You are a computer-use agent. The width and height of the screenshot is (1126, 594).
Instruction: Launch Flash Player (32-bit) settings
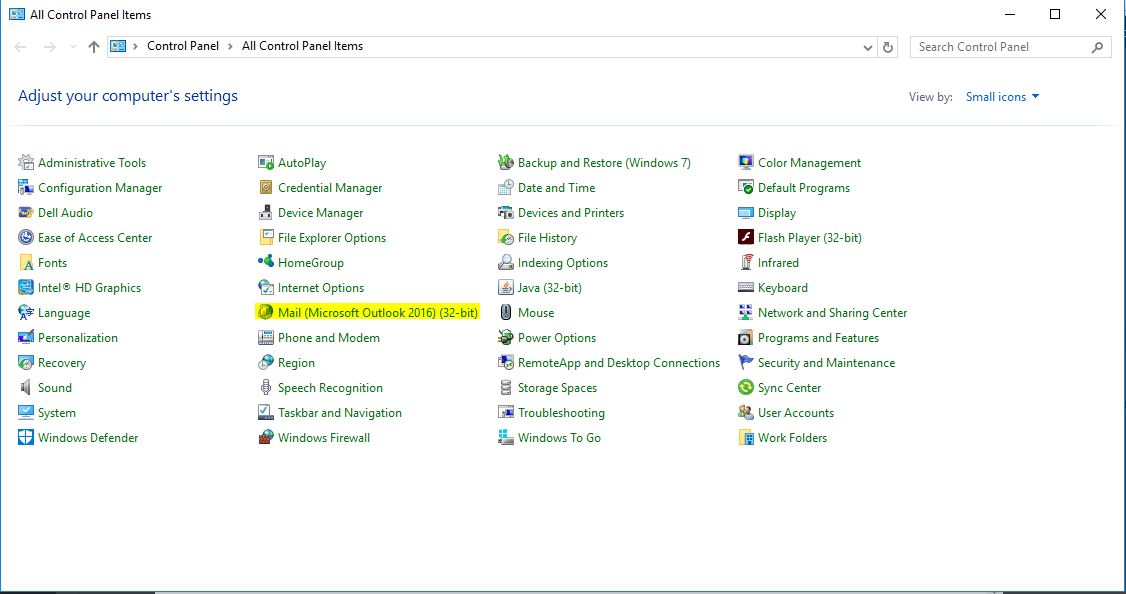(810, 237)
